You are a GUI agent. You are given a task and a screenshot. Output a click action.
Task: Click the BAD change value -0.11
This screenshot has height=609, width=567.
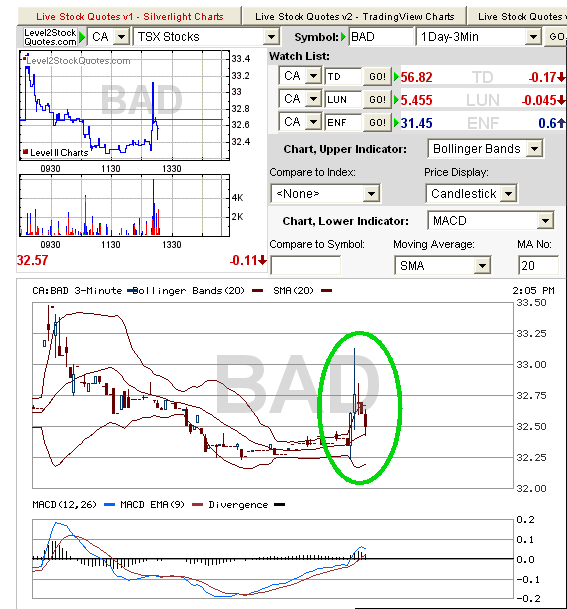click(x=244, y=260)
